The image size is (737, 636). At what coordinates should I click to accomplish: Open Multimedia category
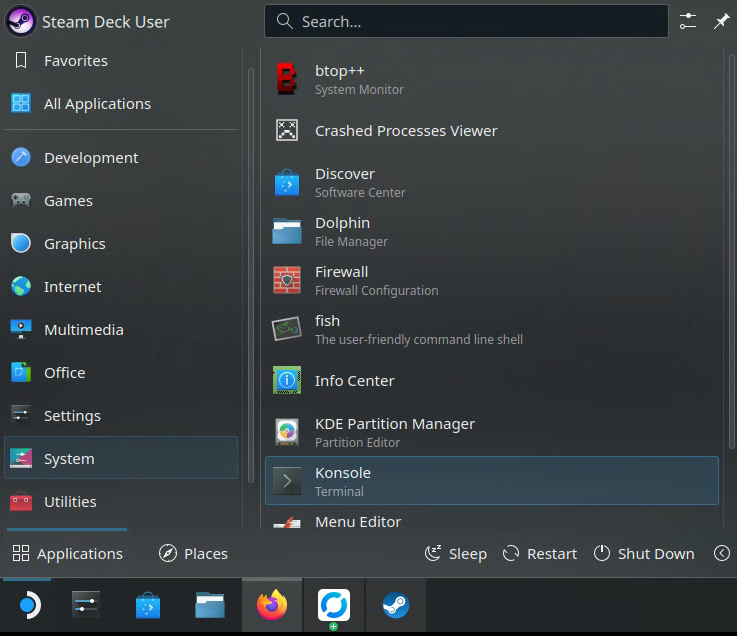click(x=121, y=330)
